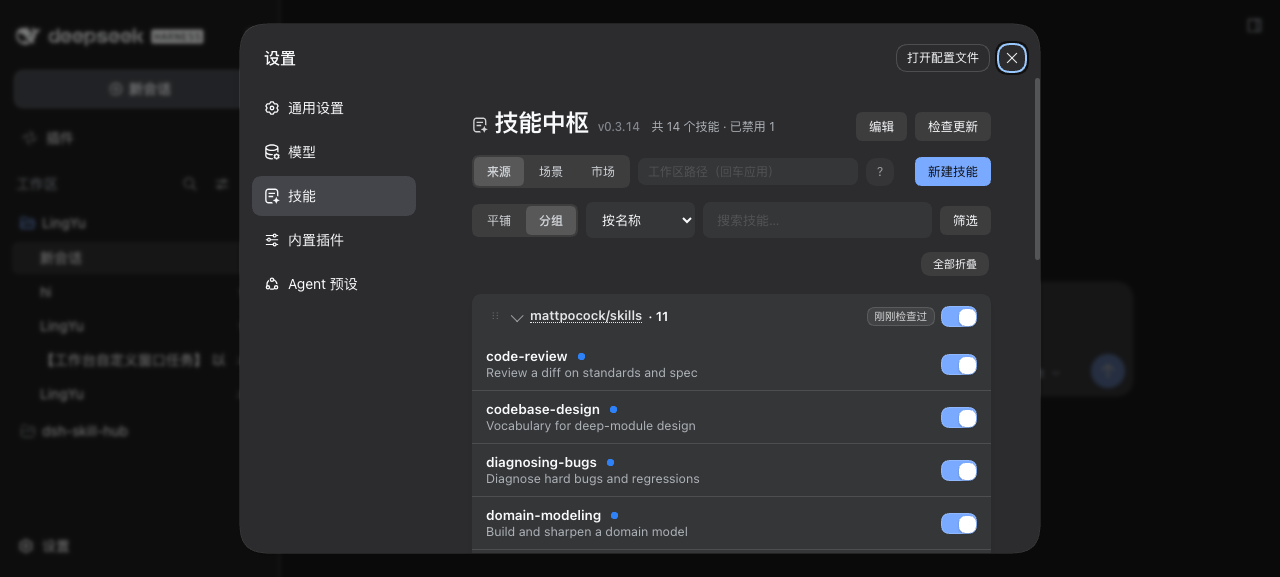Click 'Vocabulary for deep-module design' description
This screenshot has height=577, width=1280.
coord(591,426)
